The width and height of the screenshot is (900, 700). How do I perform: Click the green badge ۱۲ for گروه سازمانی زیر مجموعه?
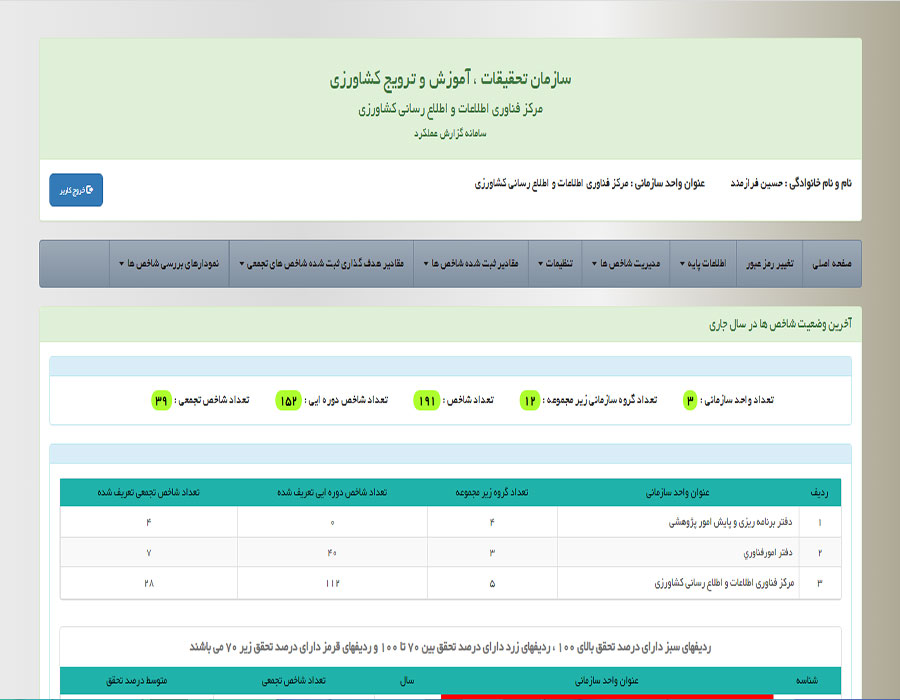click(x=530, y=400)
